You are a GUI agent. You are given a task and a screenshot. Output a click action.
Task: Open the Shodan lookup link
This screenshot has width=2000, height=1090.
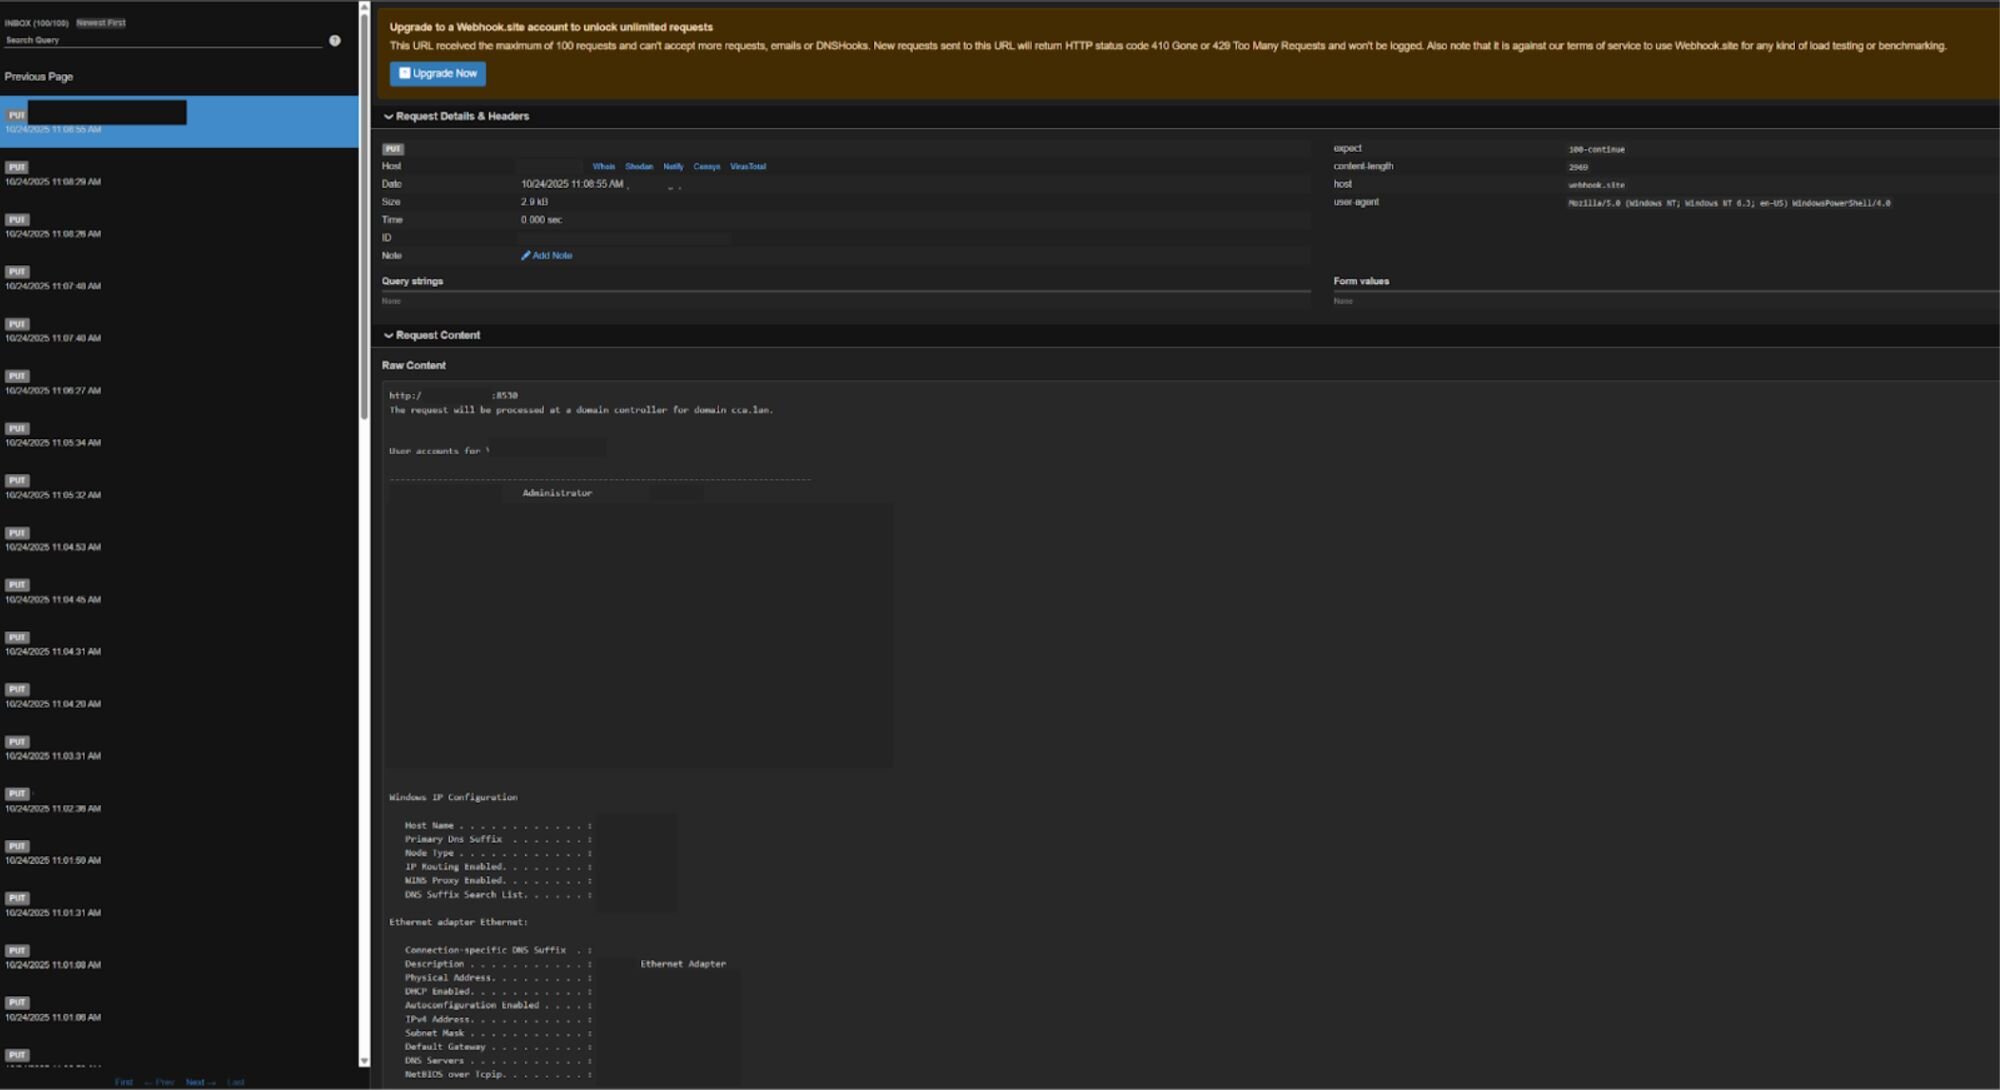click(639, 167)
